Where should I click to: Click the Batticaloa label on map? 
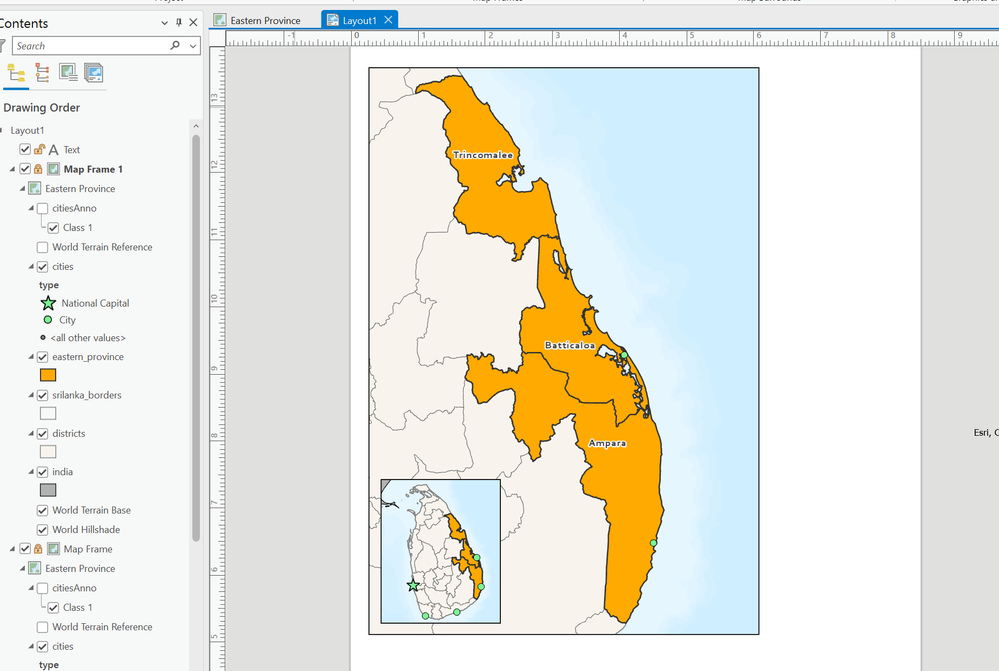[x=570, y=345]
